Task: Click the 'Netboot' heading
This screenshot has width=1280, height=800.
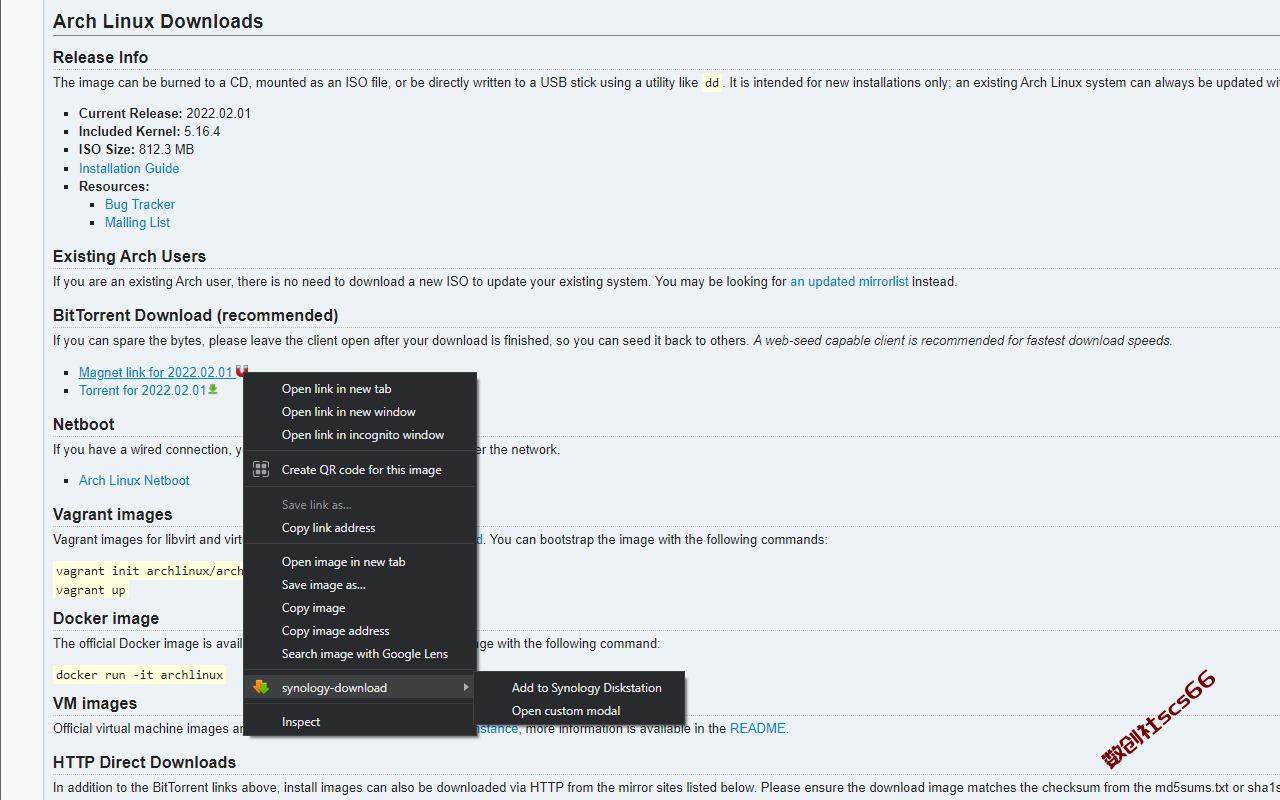Action: pos(84,424)
